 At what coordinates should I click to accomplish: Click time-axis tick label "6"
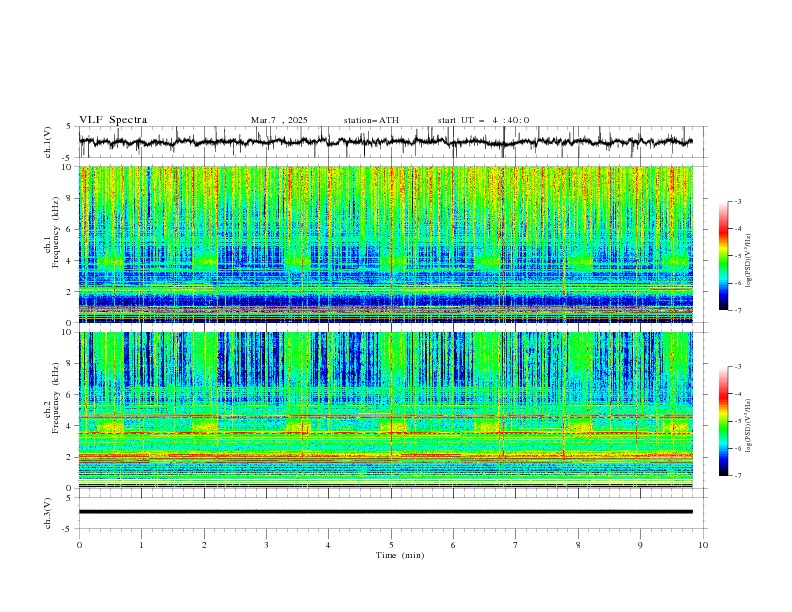tap(453, 545)
